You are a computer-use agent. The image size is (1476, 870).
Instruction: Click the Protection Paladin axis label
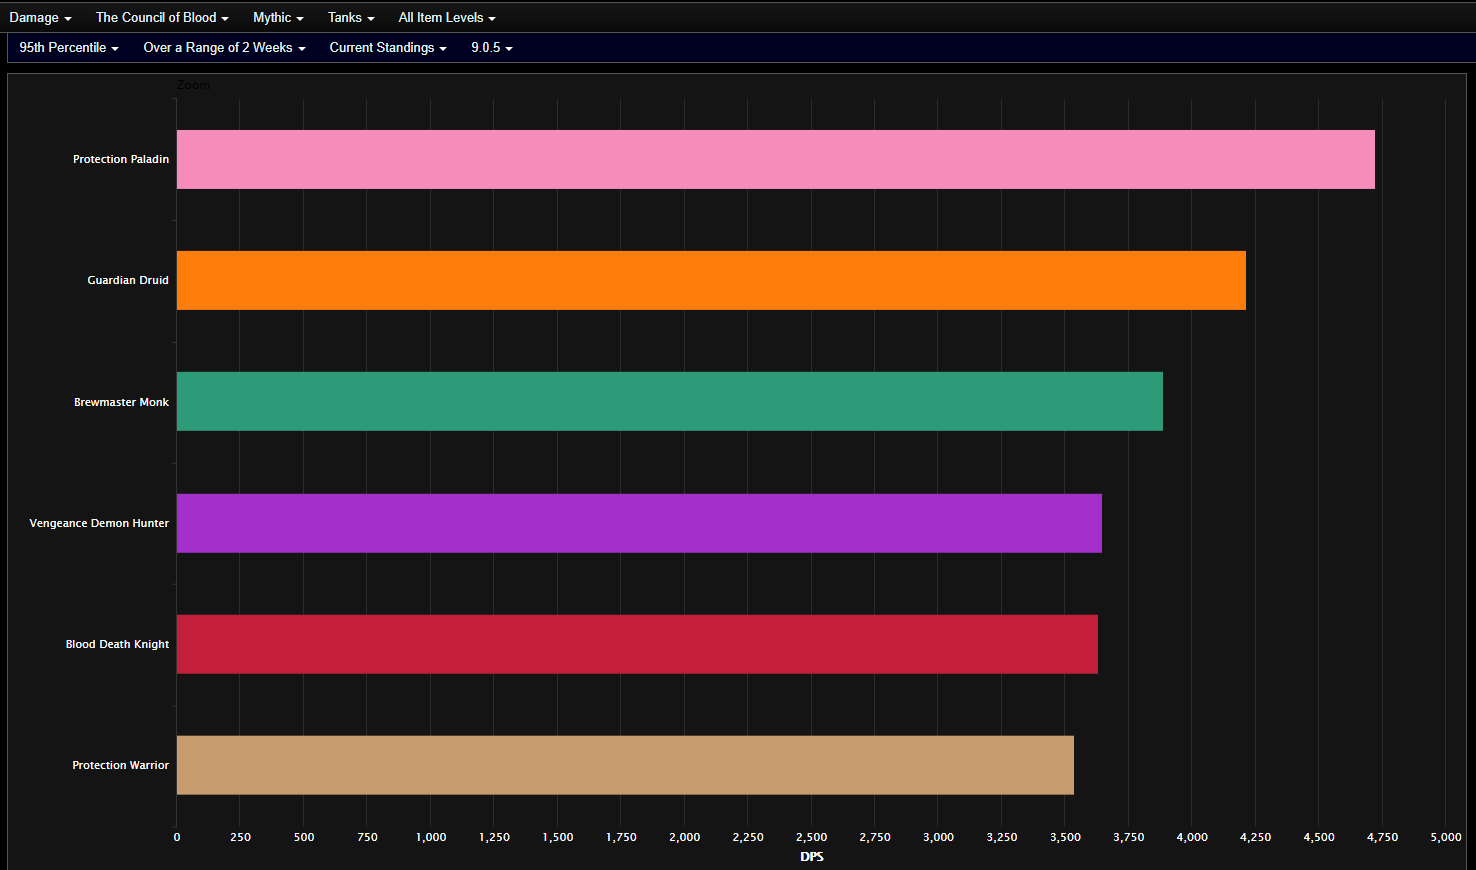121,159
